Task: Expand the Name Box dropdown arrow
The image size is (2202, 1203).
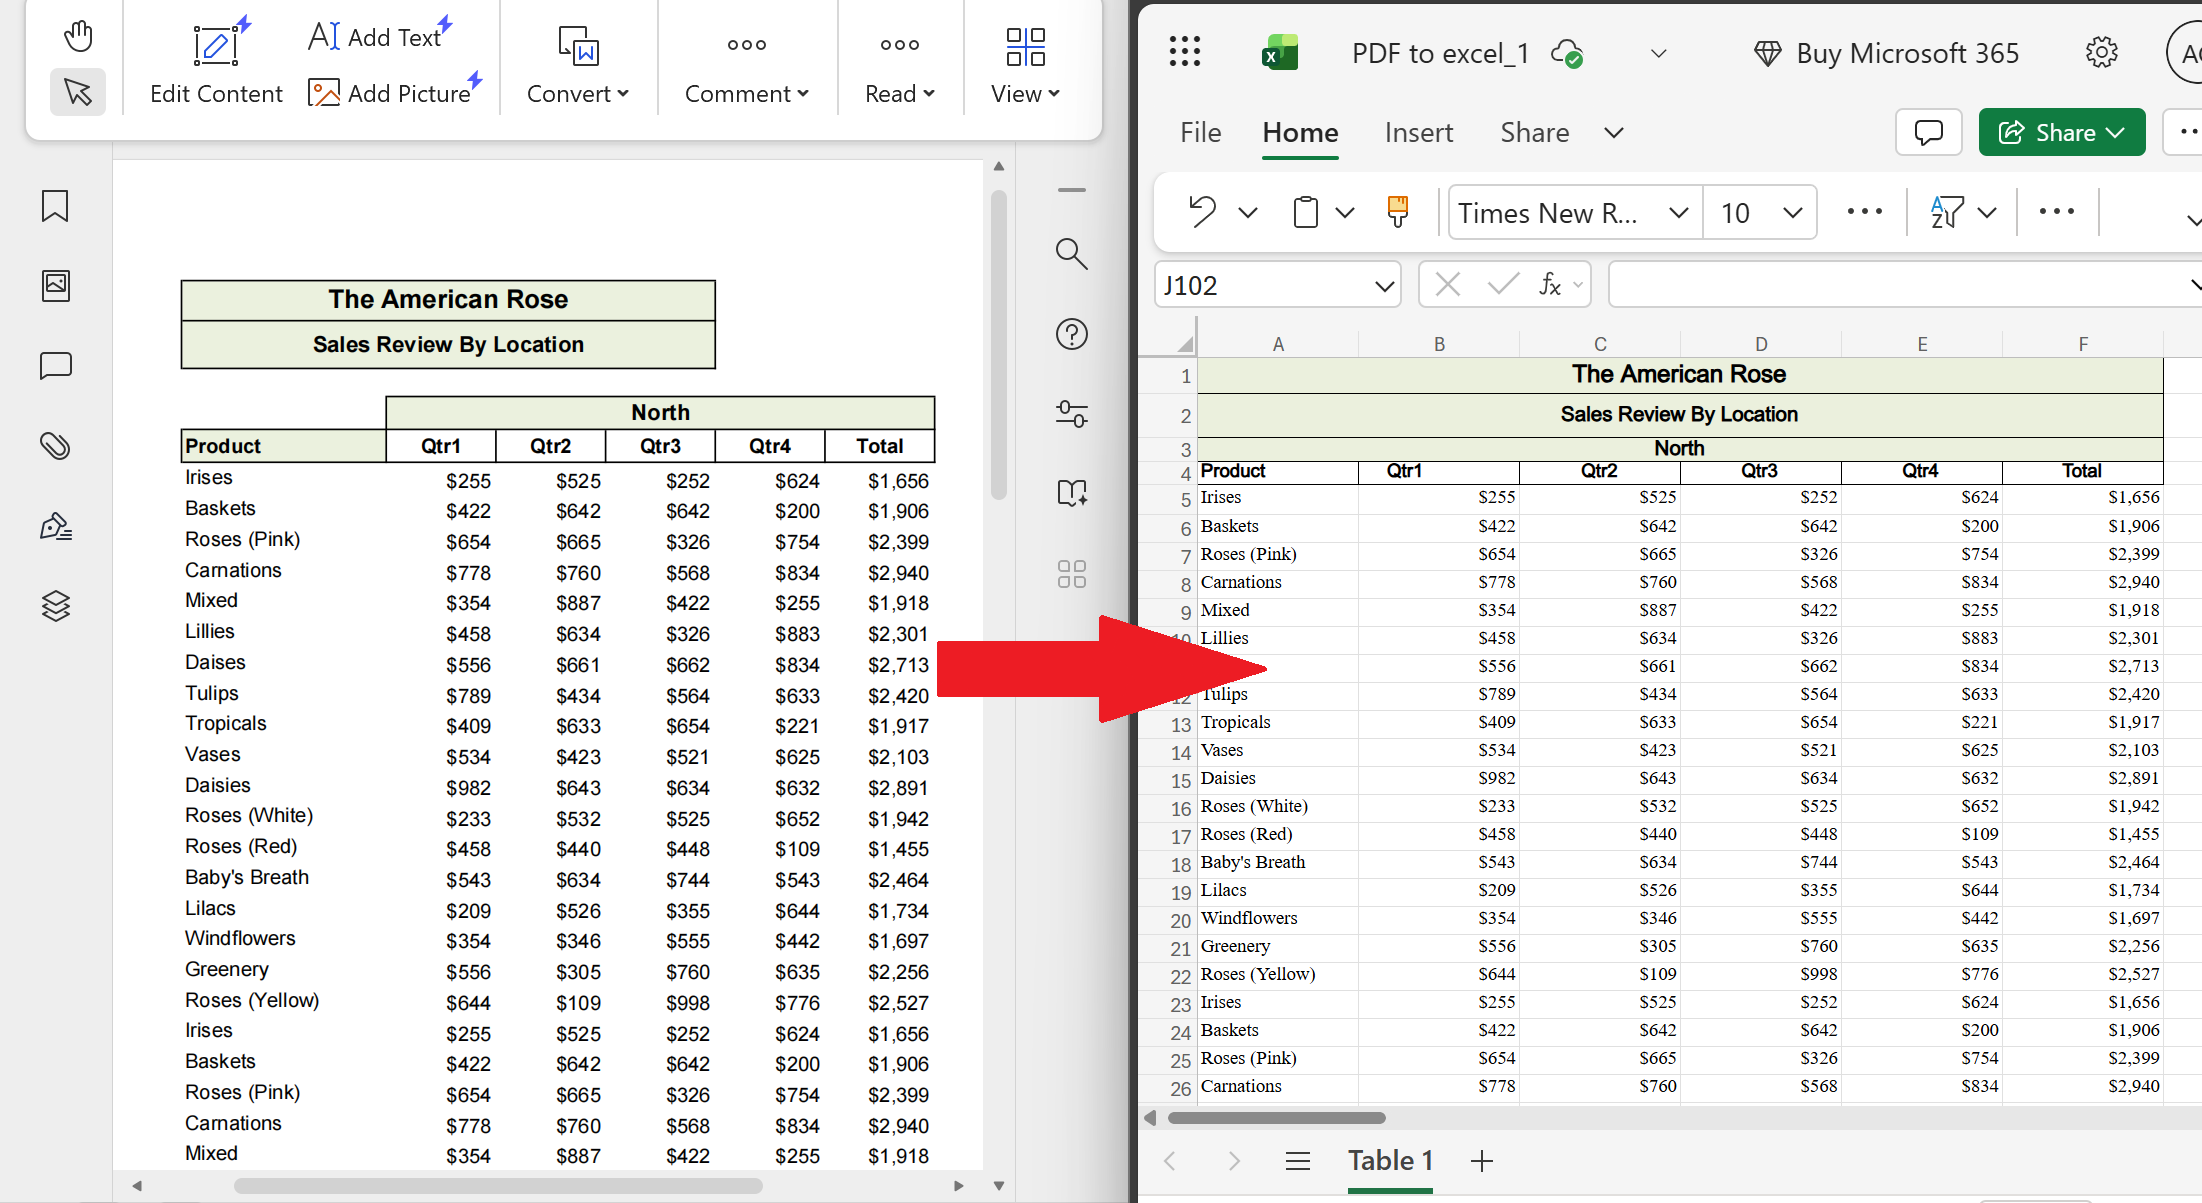Action: click(1384, 286)
